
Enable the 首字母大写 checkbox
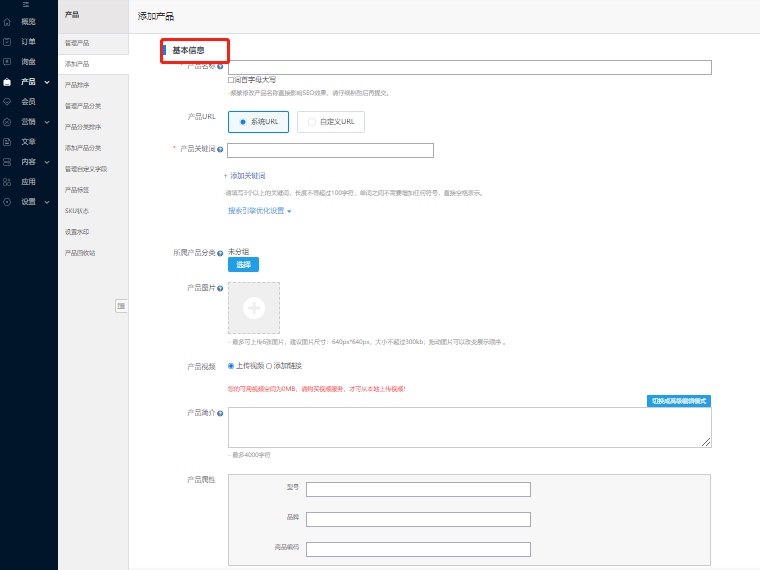[x=231, y=80]
